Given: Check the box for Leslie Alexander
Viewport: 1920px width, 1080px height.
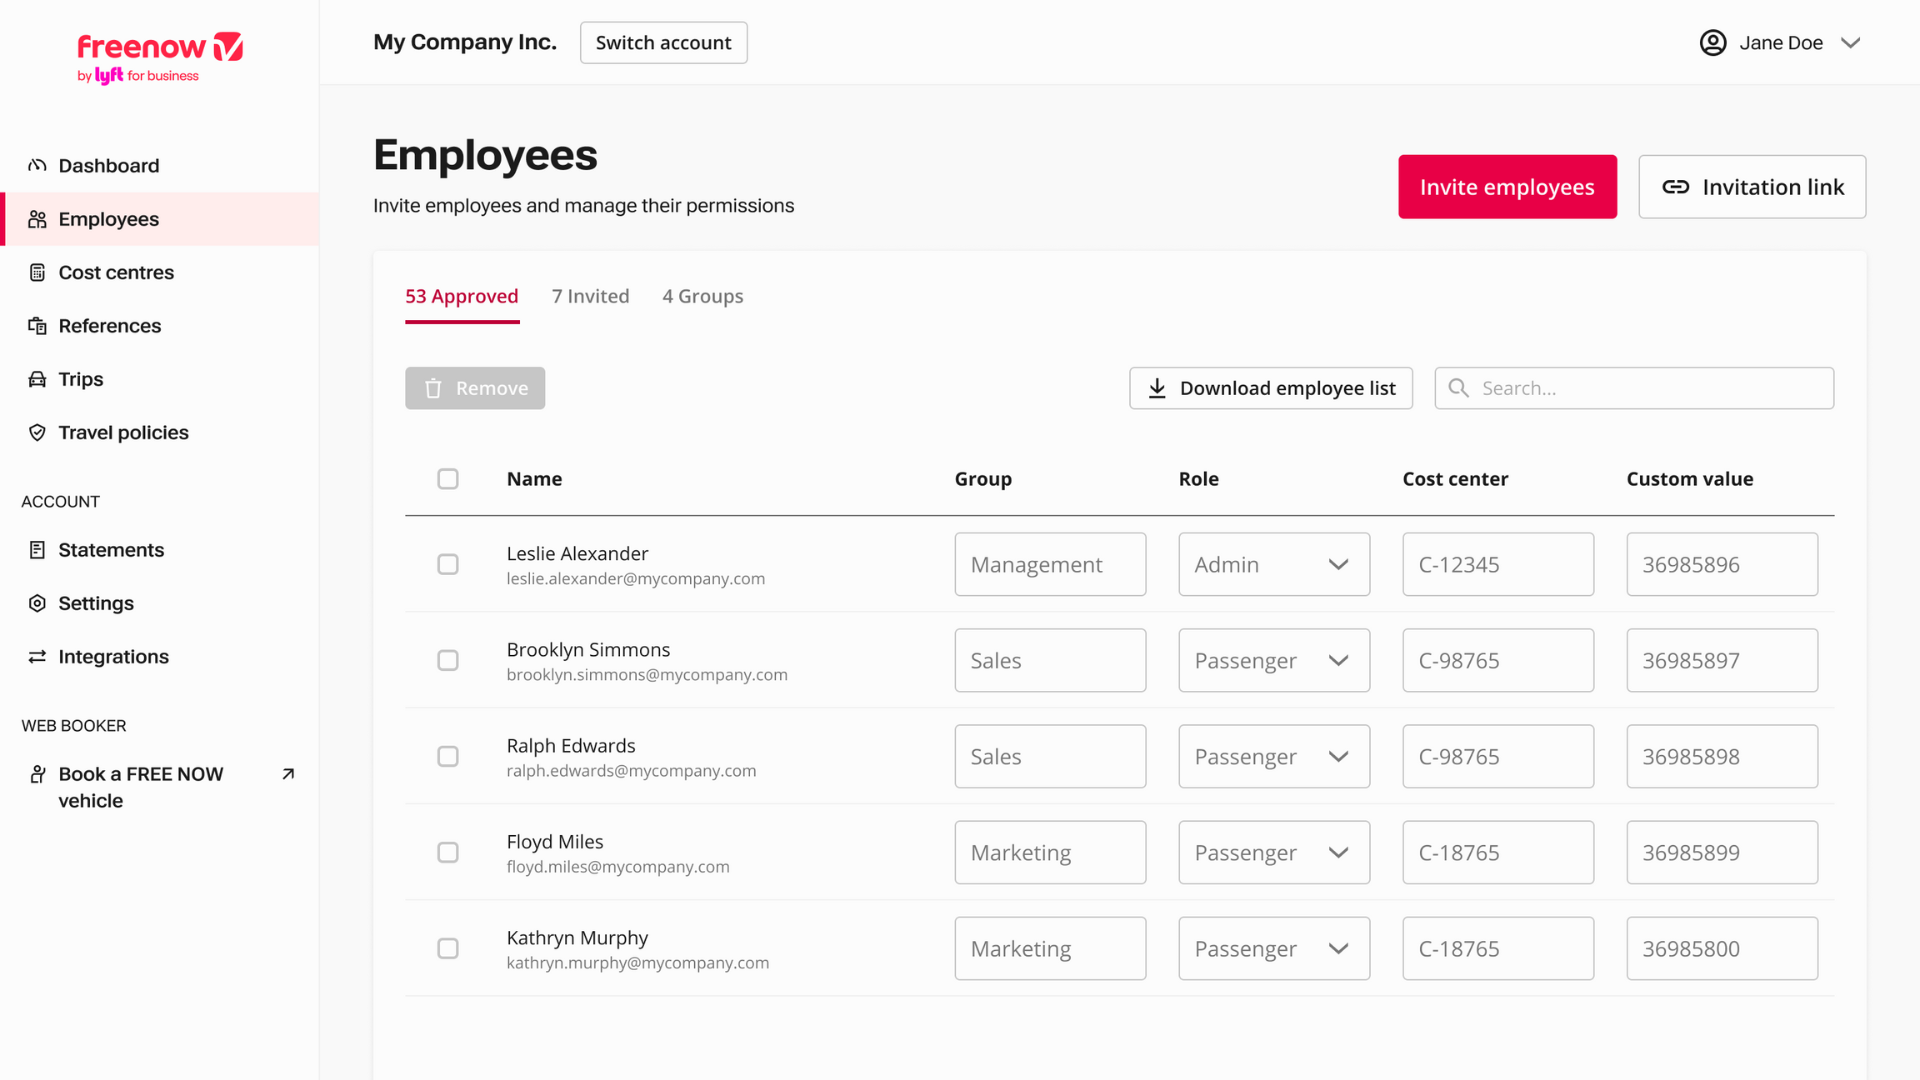Looking at the screenshot, I should (x=448, y=564).
